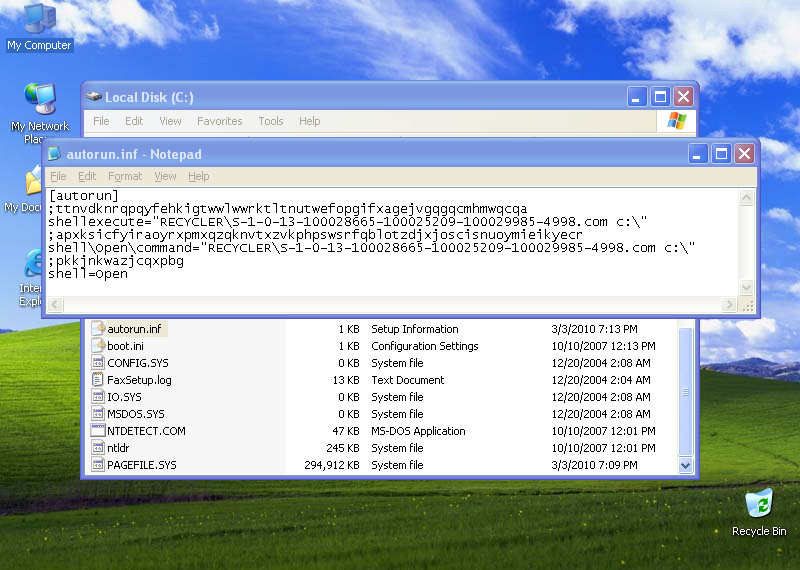
Task: Click the Windows flag logo in Explorer
Action: click(677, 121)
